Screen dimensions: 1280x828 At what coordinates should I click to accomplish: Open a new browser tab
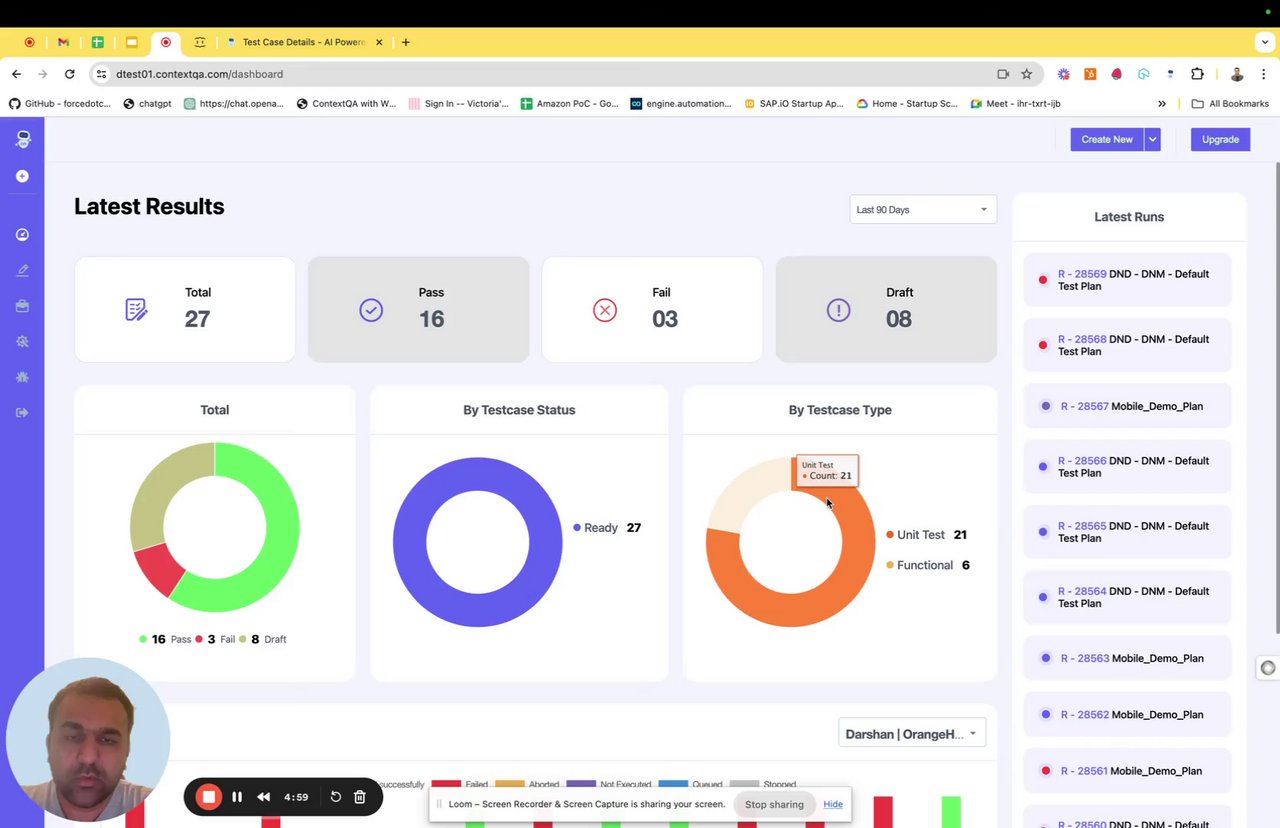click(x=406, y=42)
